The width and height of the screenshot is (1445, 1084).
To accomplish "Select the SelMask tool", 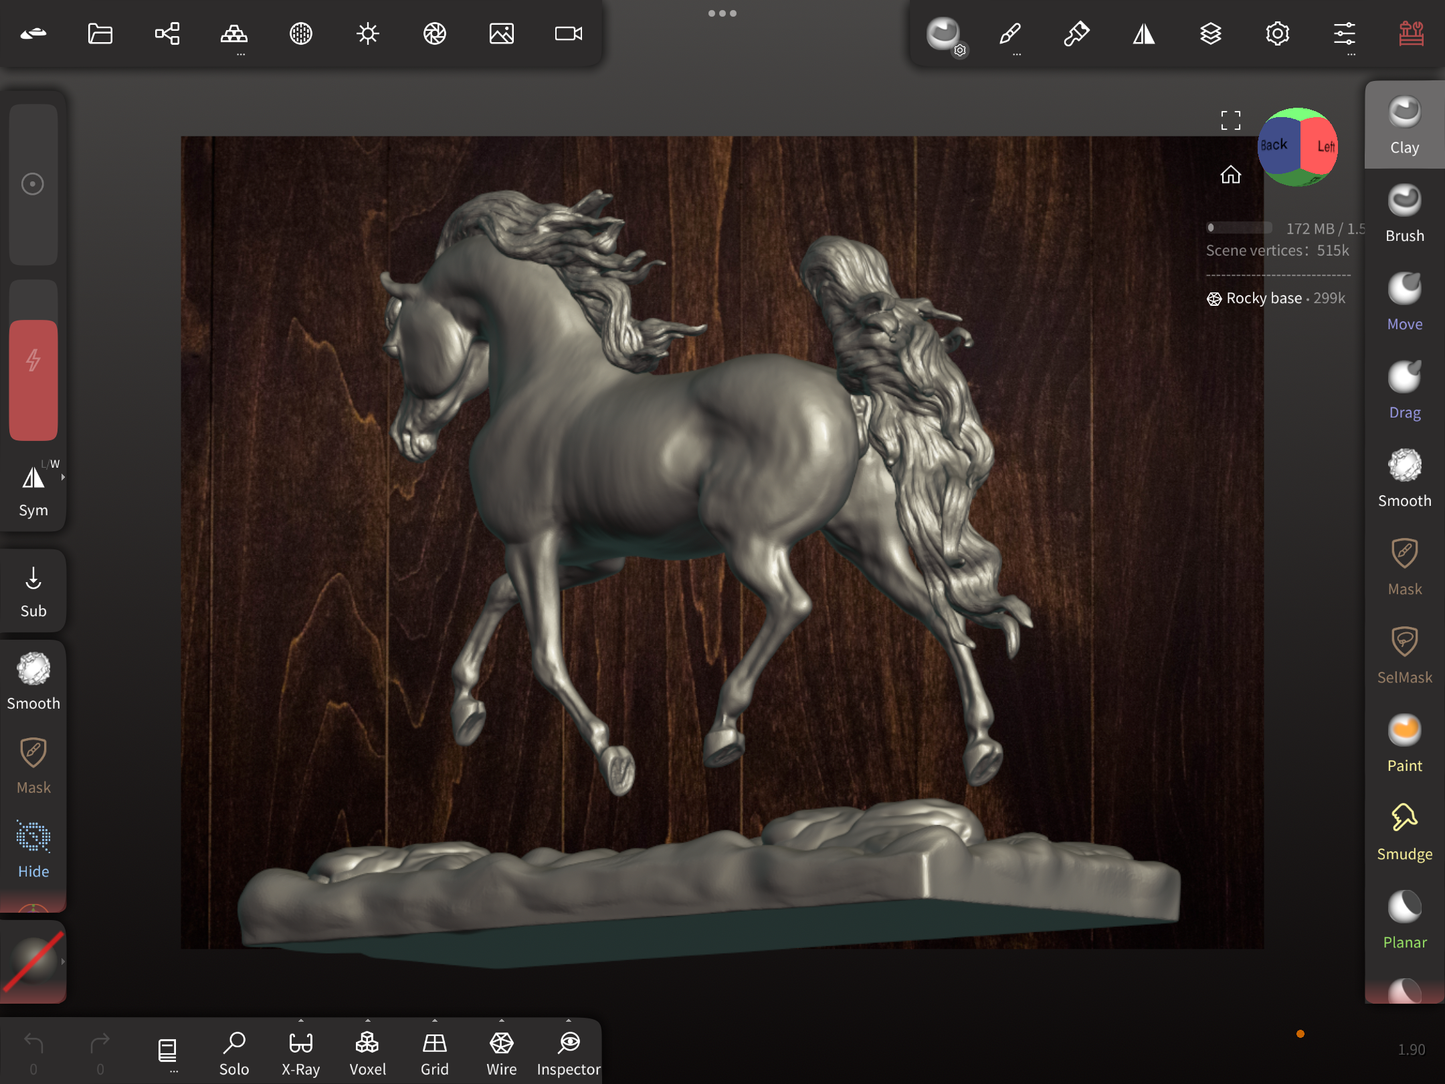I will point(1404,654).
